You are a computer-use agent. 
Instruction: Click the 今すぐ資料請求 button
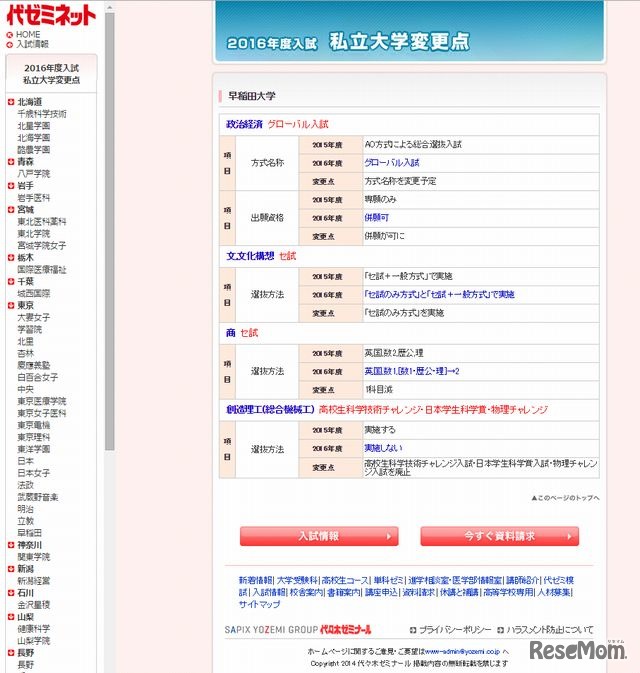tap(500, 536)
